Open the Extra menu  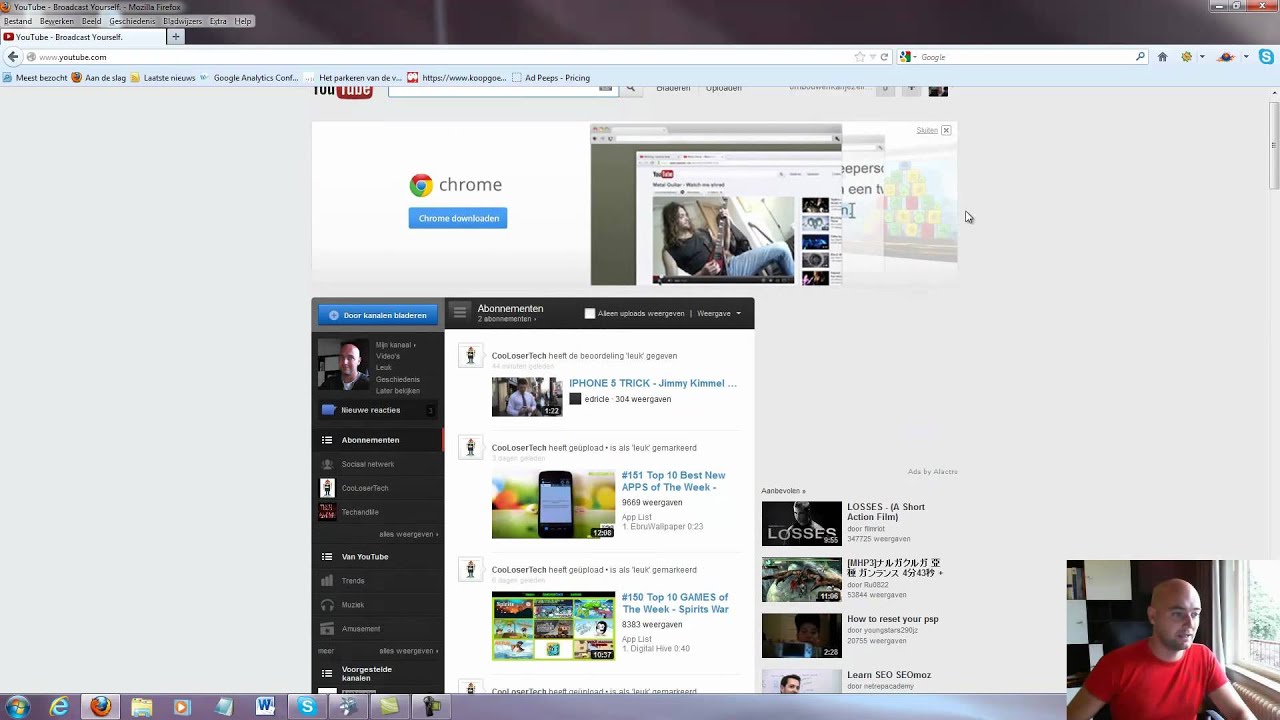pos(218,21)
